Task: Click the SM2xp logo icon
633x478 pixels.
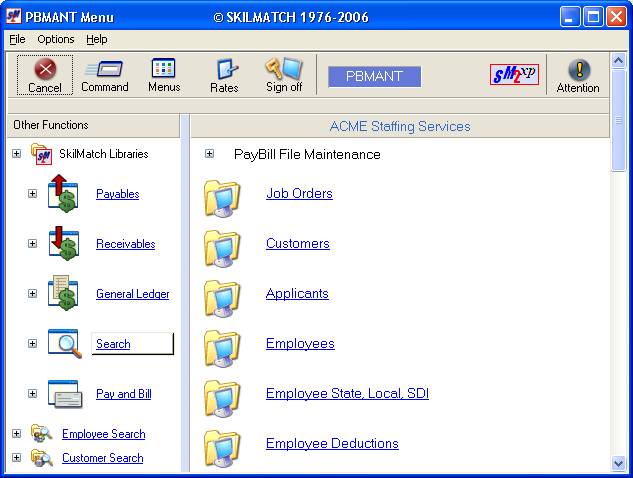Action: click(514, 74)
